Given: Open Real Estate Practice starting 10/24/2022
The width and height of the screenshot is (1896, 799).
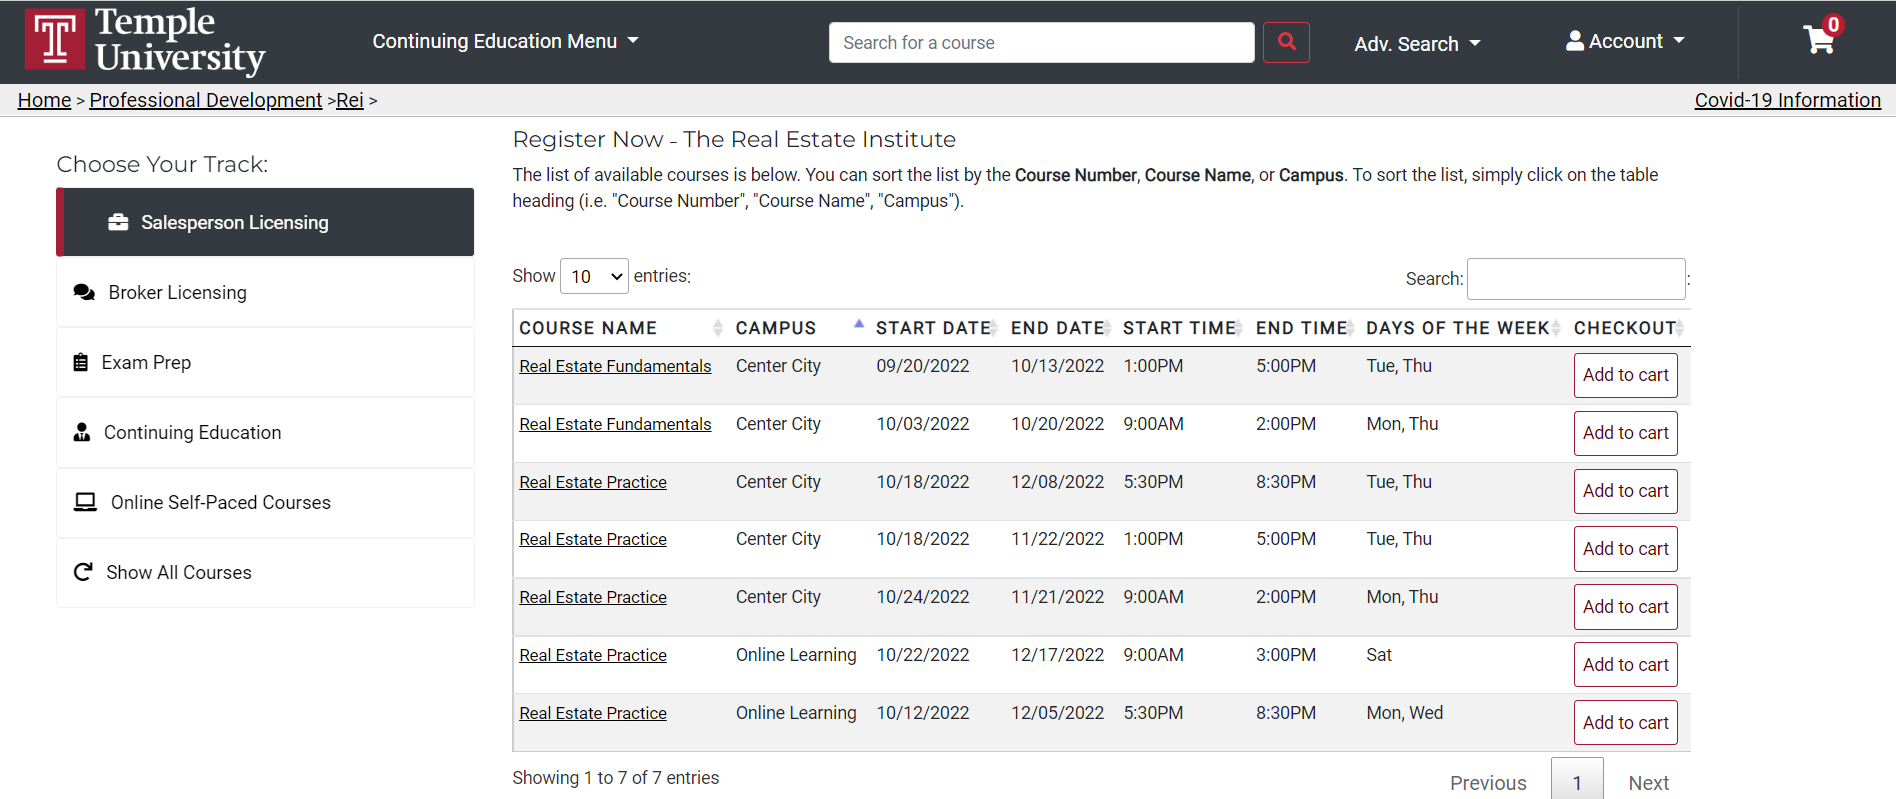Looking at the screenshot, I should tap(593, 597).
